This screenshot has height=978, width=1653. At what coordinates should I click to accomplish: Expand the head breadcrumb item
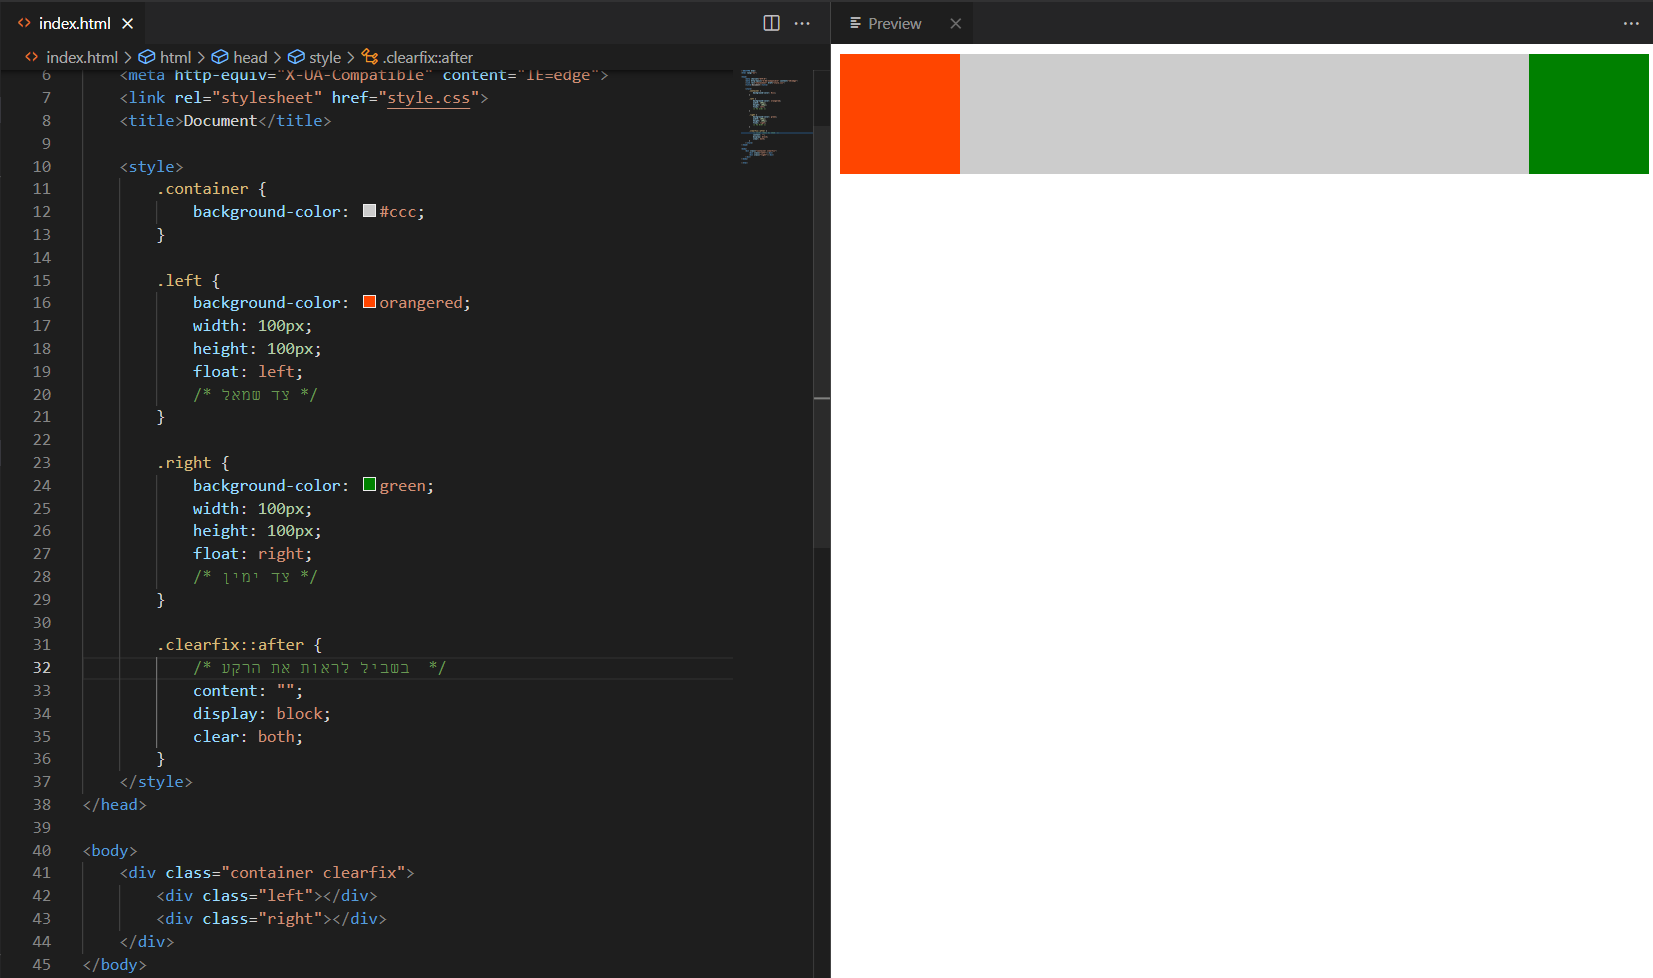tap(249, 58)
